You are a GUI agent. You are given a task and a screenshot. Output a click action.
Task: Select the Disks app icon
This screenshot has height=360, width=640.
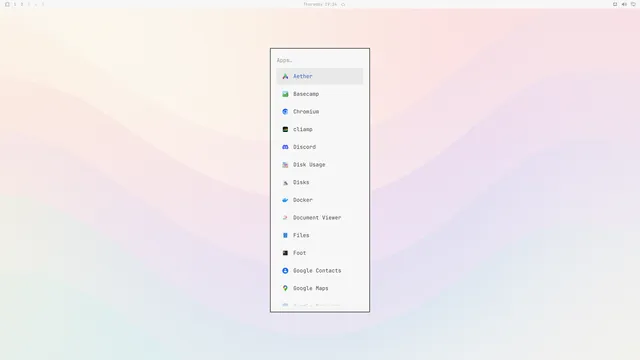click(x=285, y=182)
